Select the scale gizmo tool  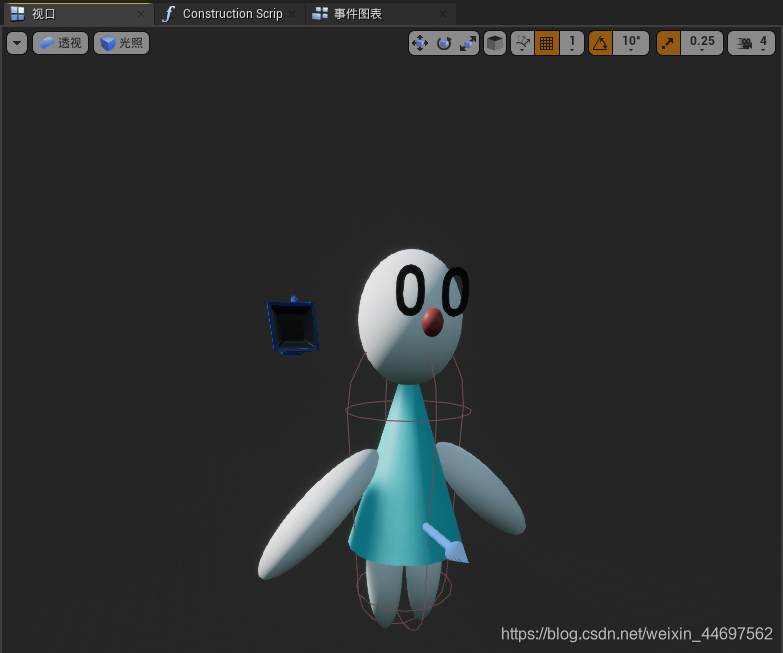click(x=467, y=43)
